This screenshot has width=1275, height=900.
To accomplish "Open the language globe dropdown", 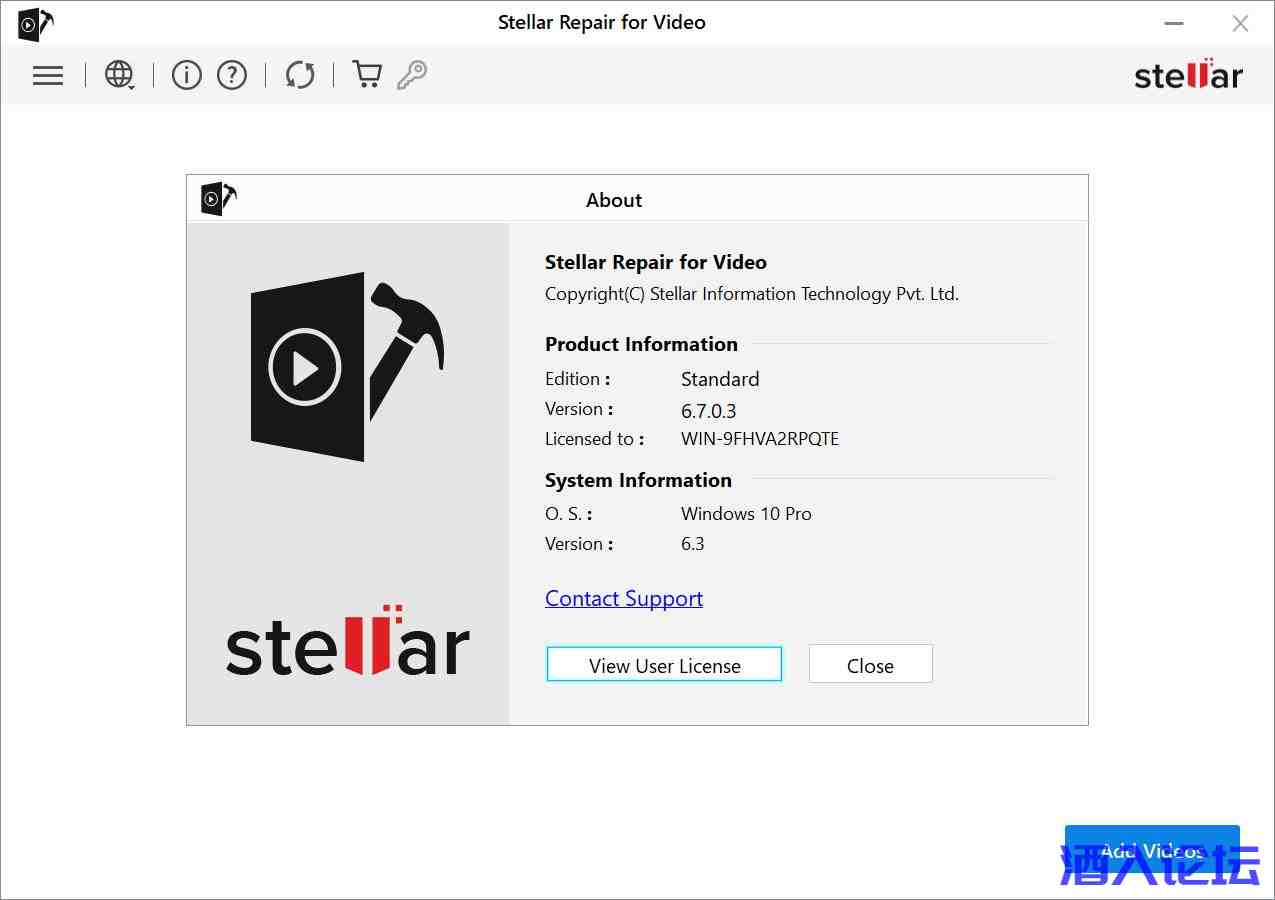I will (120, 75).
